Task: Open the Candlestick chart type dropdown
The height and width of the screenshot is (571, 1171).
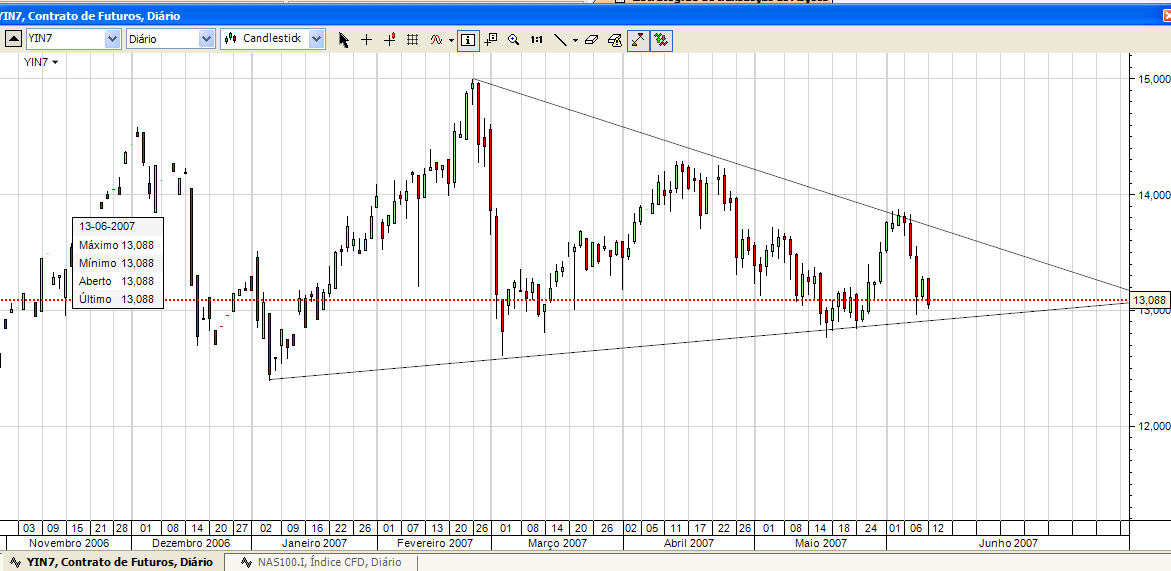Action: click(317, 40)
